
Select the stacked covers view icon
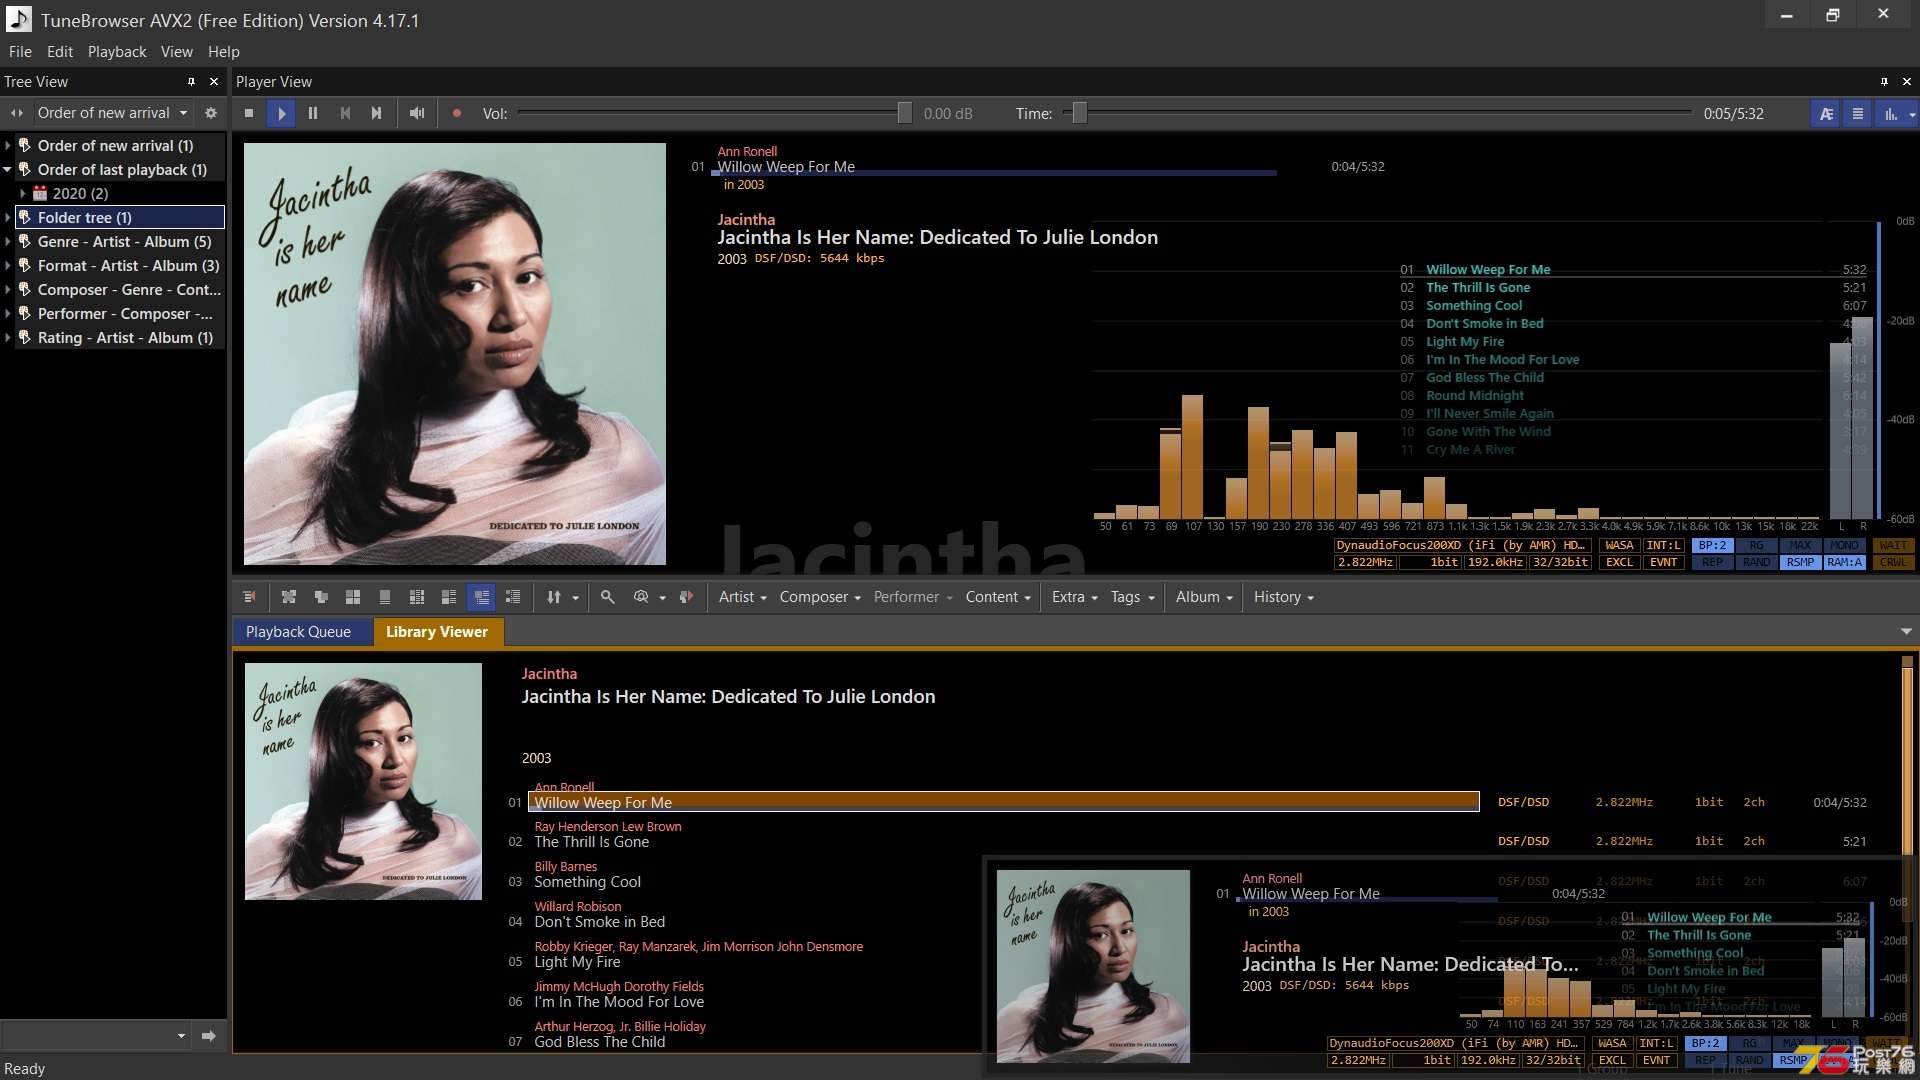coord(321,597)
